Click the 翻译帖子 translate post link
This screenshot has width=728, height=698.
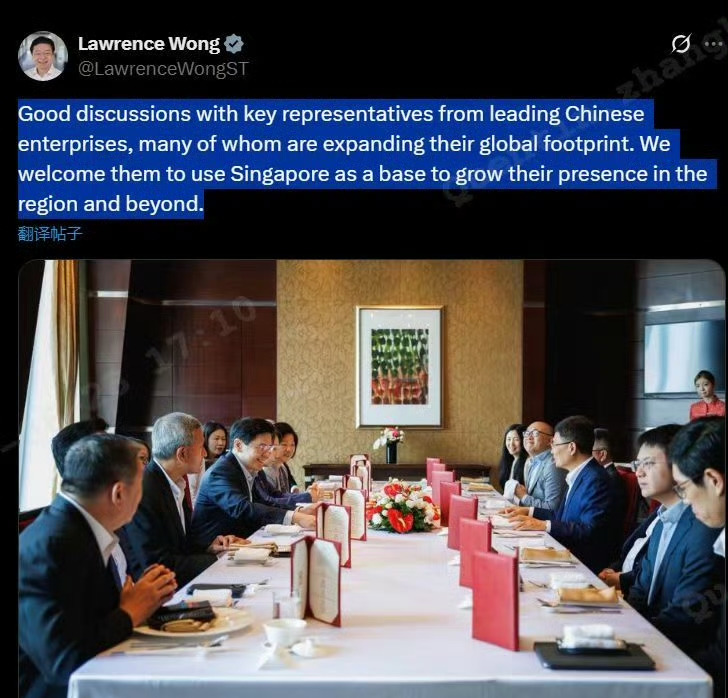pyautogui.click(x=50, y=234)
